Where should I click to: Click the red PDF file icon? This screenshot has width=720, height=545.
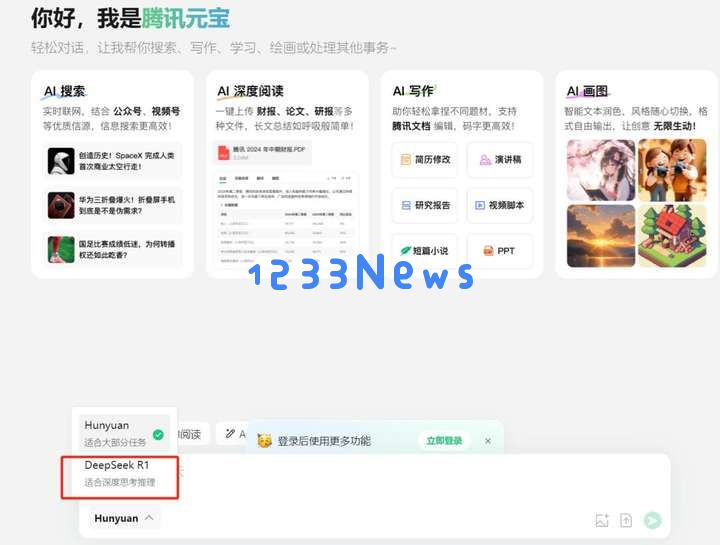(224, 153)
